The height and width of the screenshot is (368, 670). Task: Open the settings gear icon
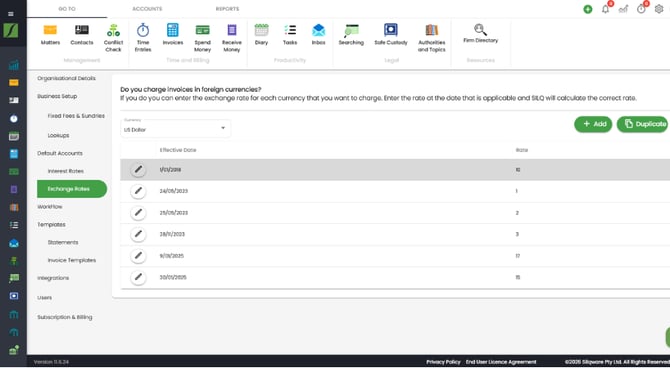tap(659, 9)
